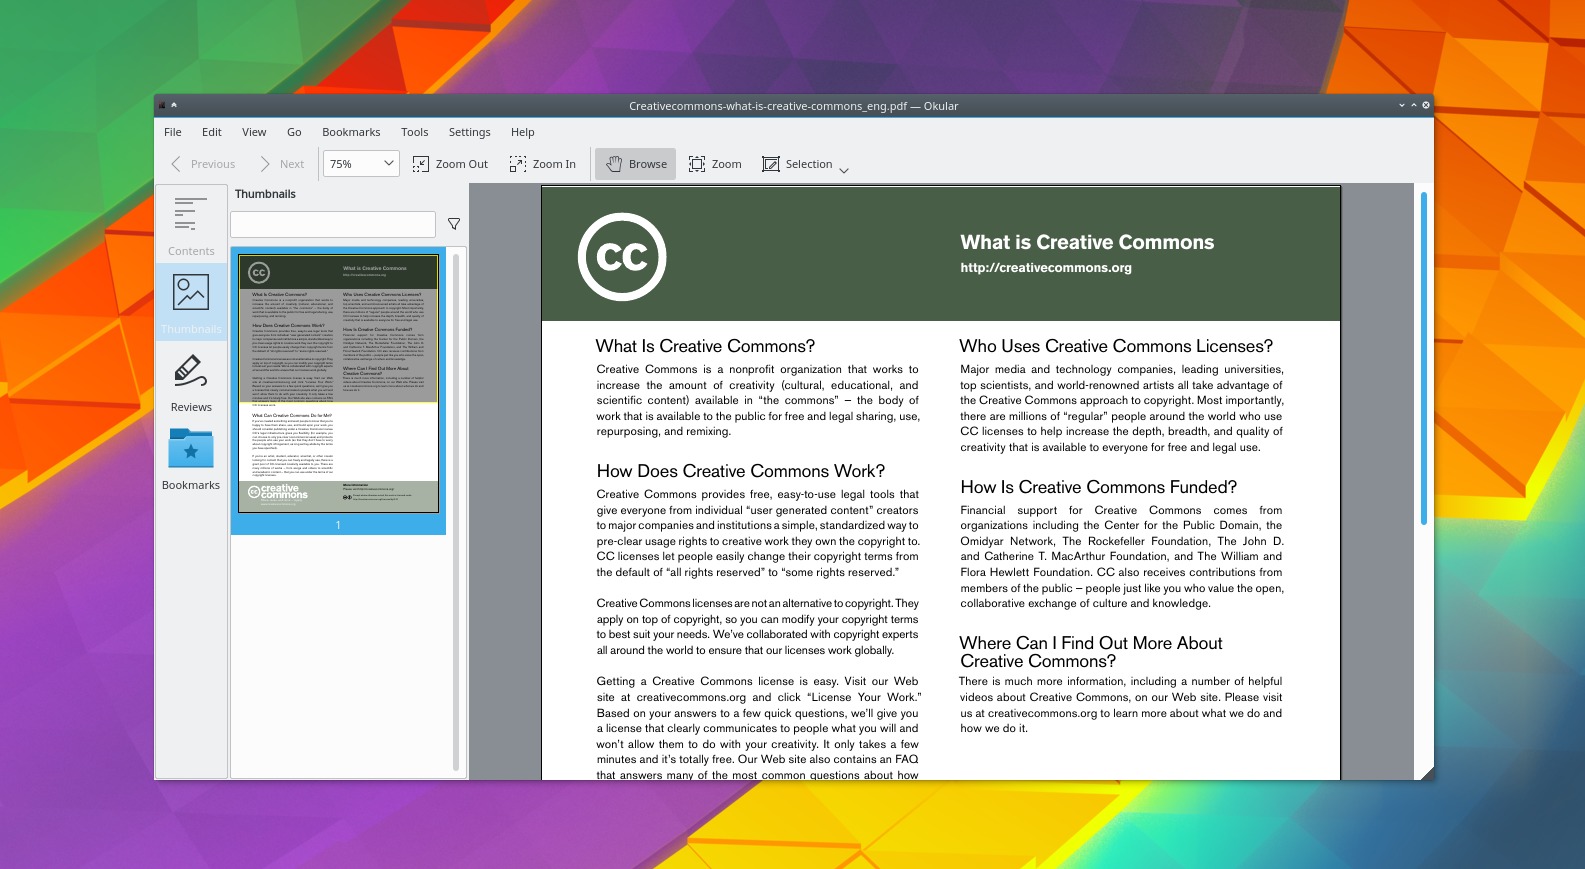Select the page 1 thumbnail

(x=338, y=384)
